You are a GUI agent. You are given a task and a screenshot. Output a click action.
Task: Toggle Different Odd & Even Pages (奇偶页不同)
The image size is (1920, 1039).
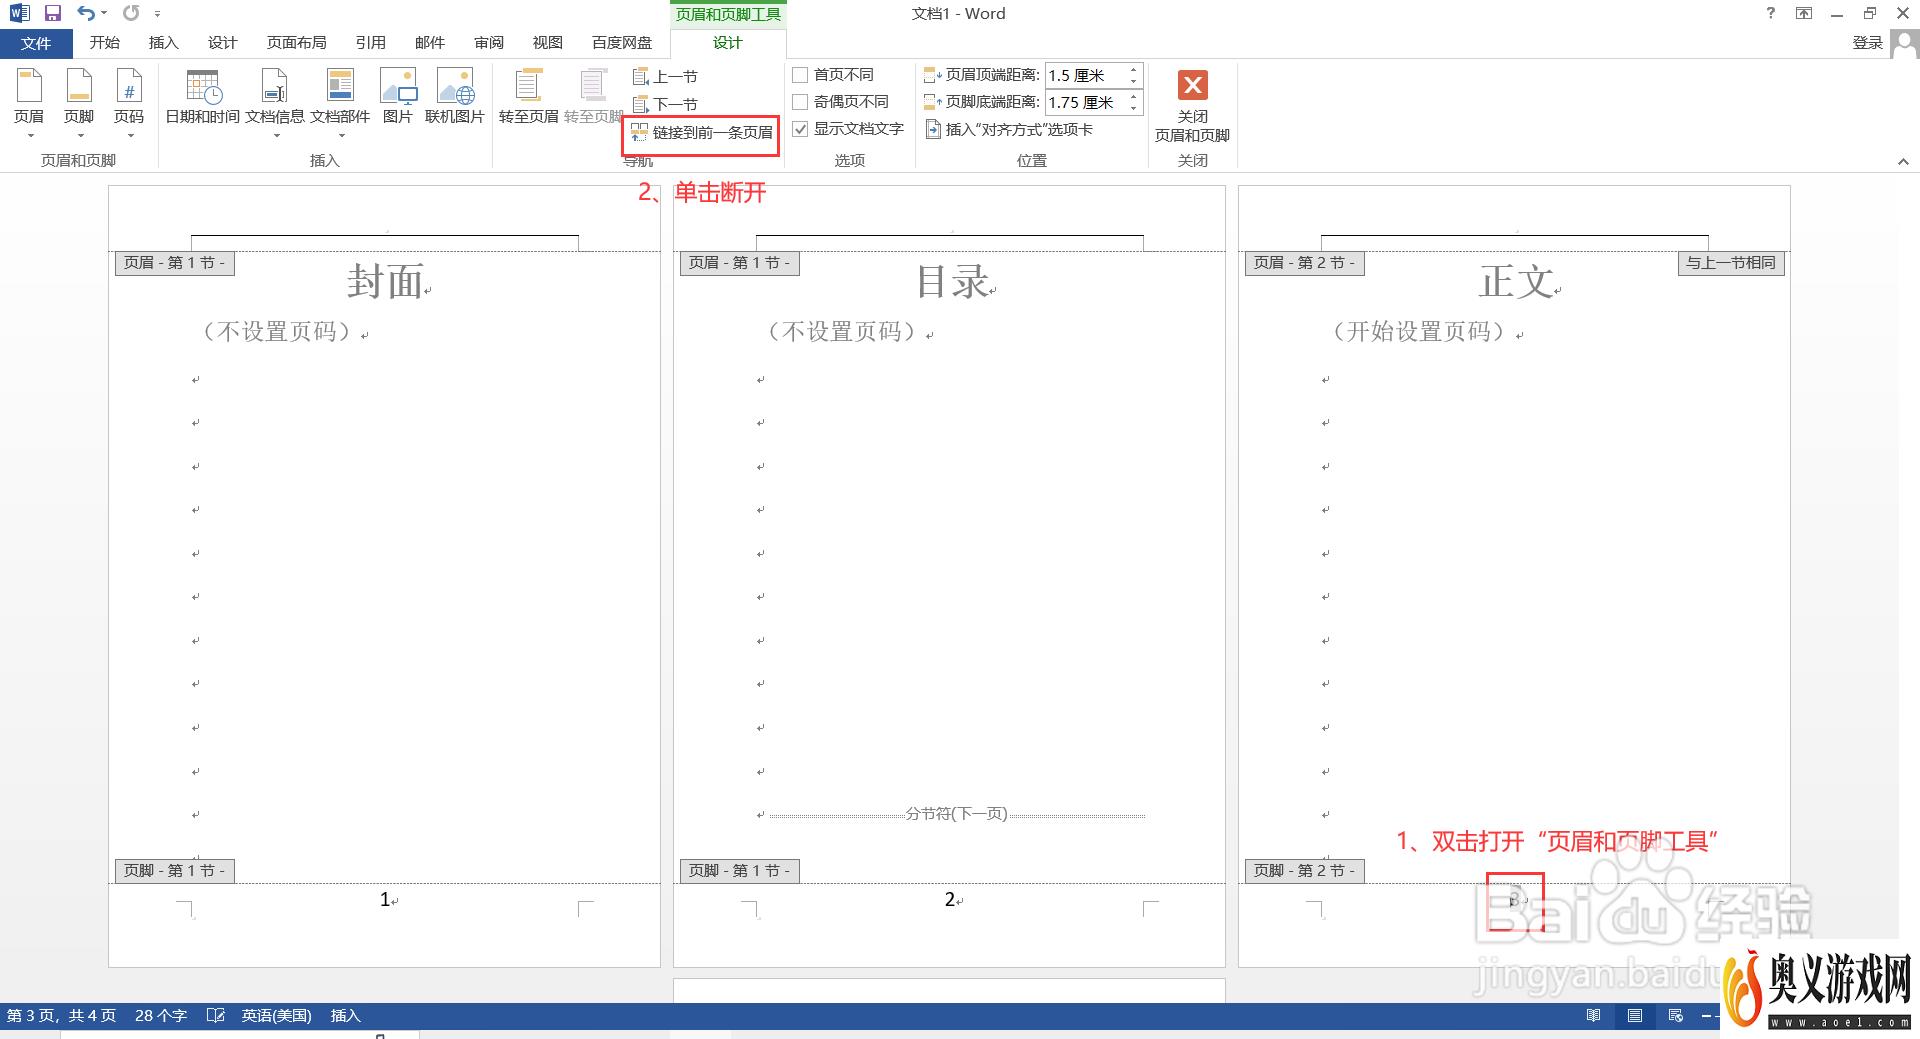(x=841, y=102)
